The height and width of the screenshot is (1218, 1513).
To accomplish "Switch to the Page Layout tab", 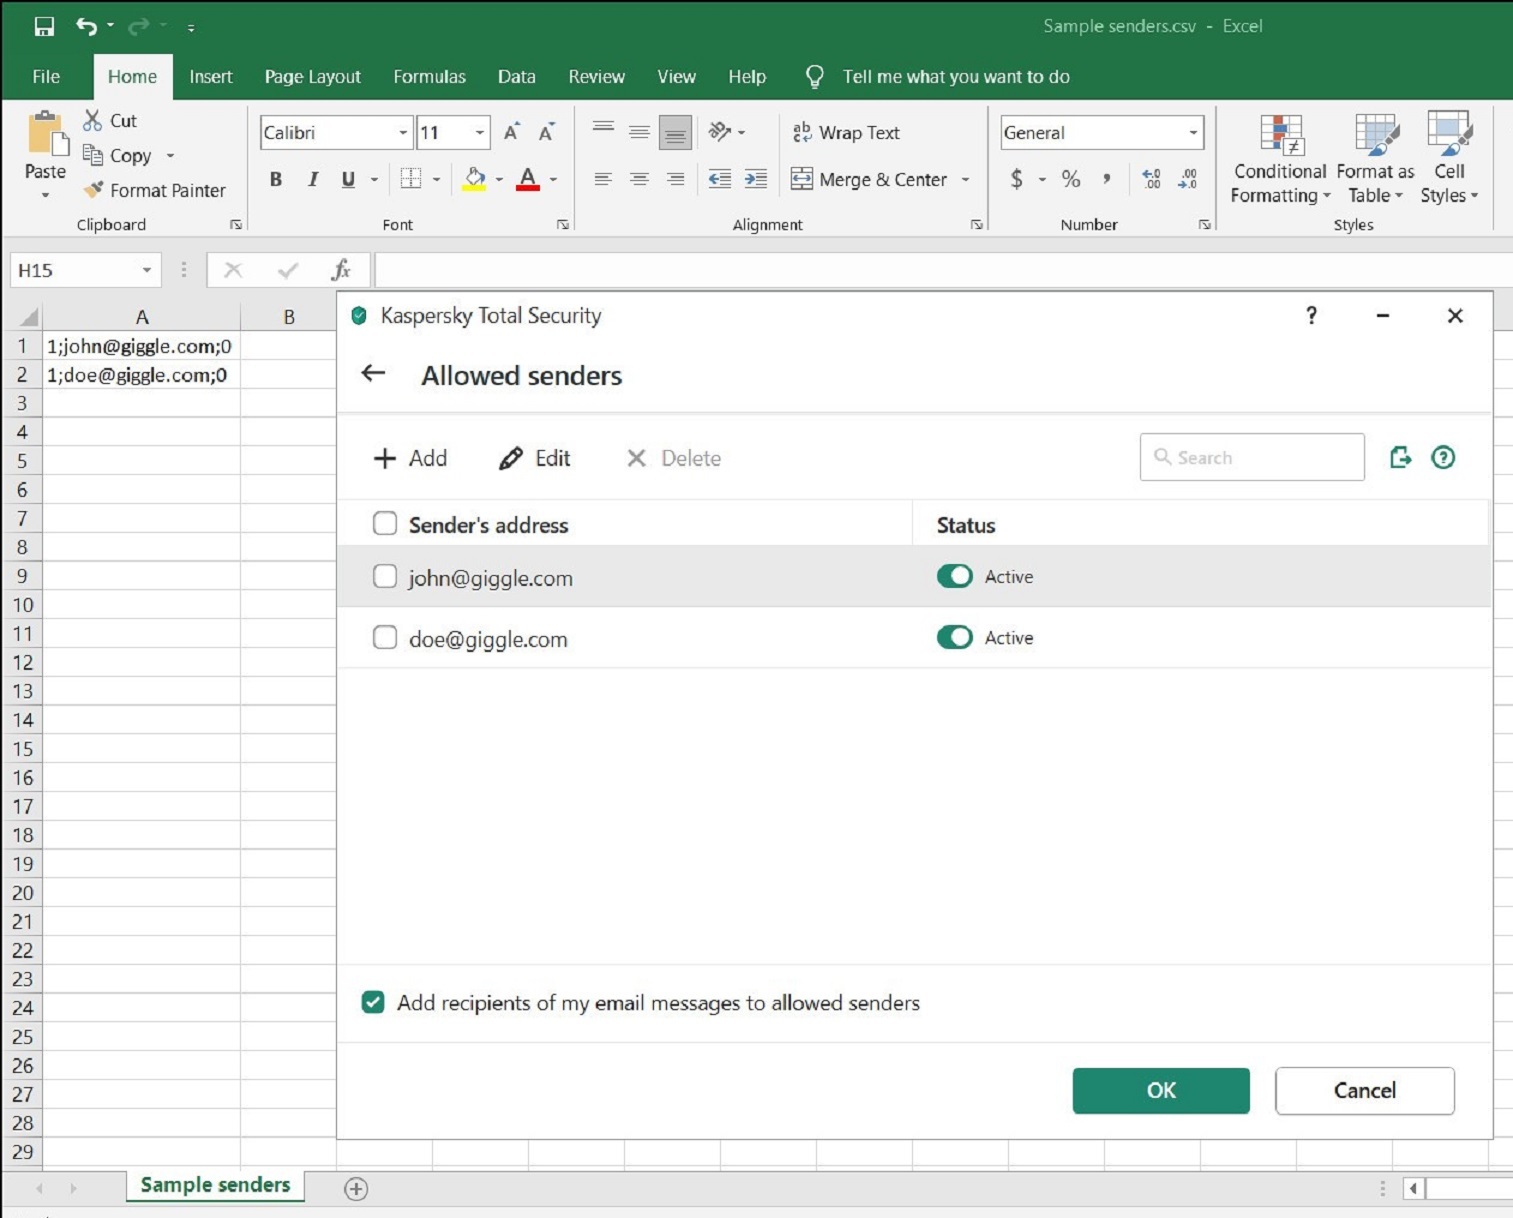I will click(312, 77).
